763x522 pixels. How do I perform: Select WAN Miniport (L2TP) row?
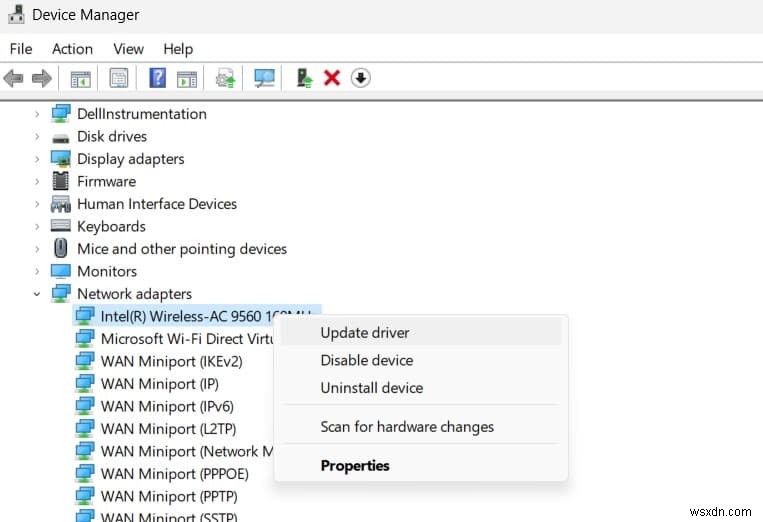156,429
